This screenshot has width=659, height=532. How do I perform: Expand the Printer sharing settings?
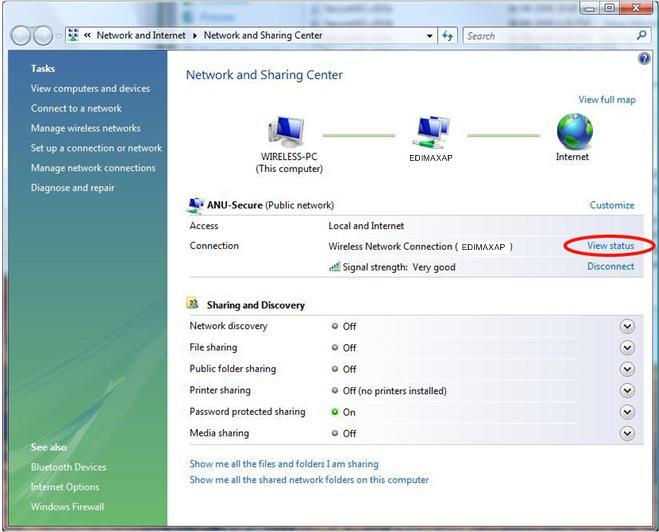coord(627,390)
